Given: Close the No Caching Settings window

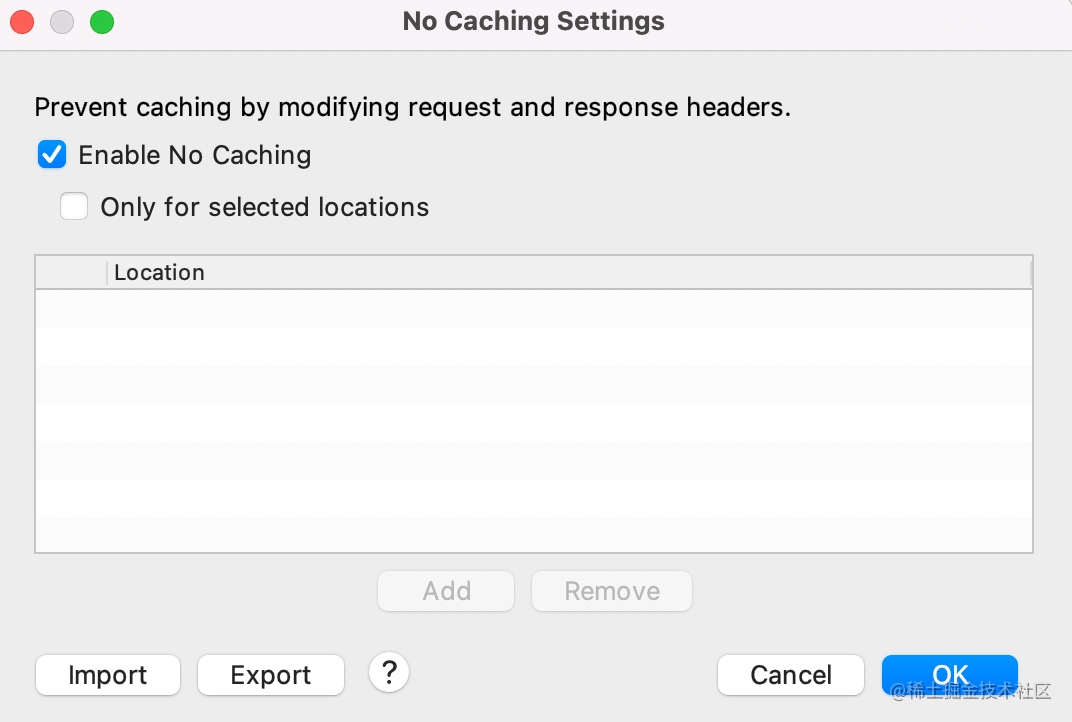Looking at the screenshot, I should [x=22, y=22].
